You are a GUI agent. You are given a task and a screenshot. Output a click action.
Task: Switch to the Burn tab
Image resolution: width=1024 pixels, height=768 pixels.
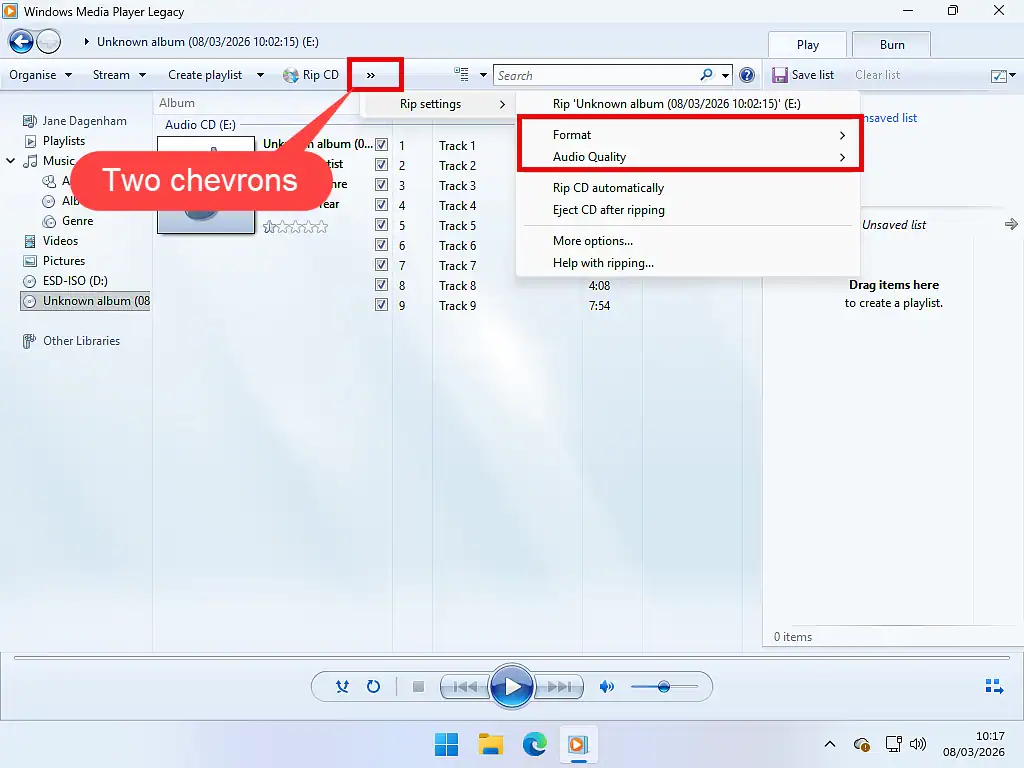pos(889,44)
